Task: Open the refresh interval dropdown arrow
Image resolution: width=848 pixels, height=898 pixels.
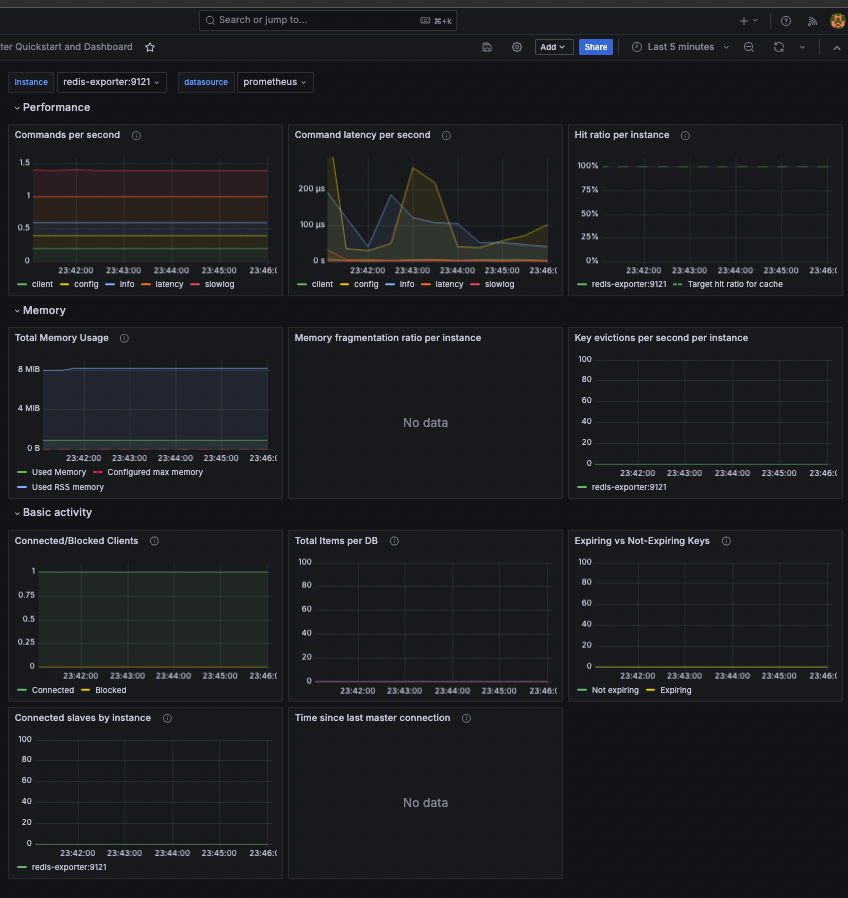Action: (x=802, y=48)
